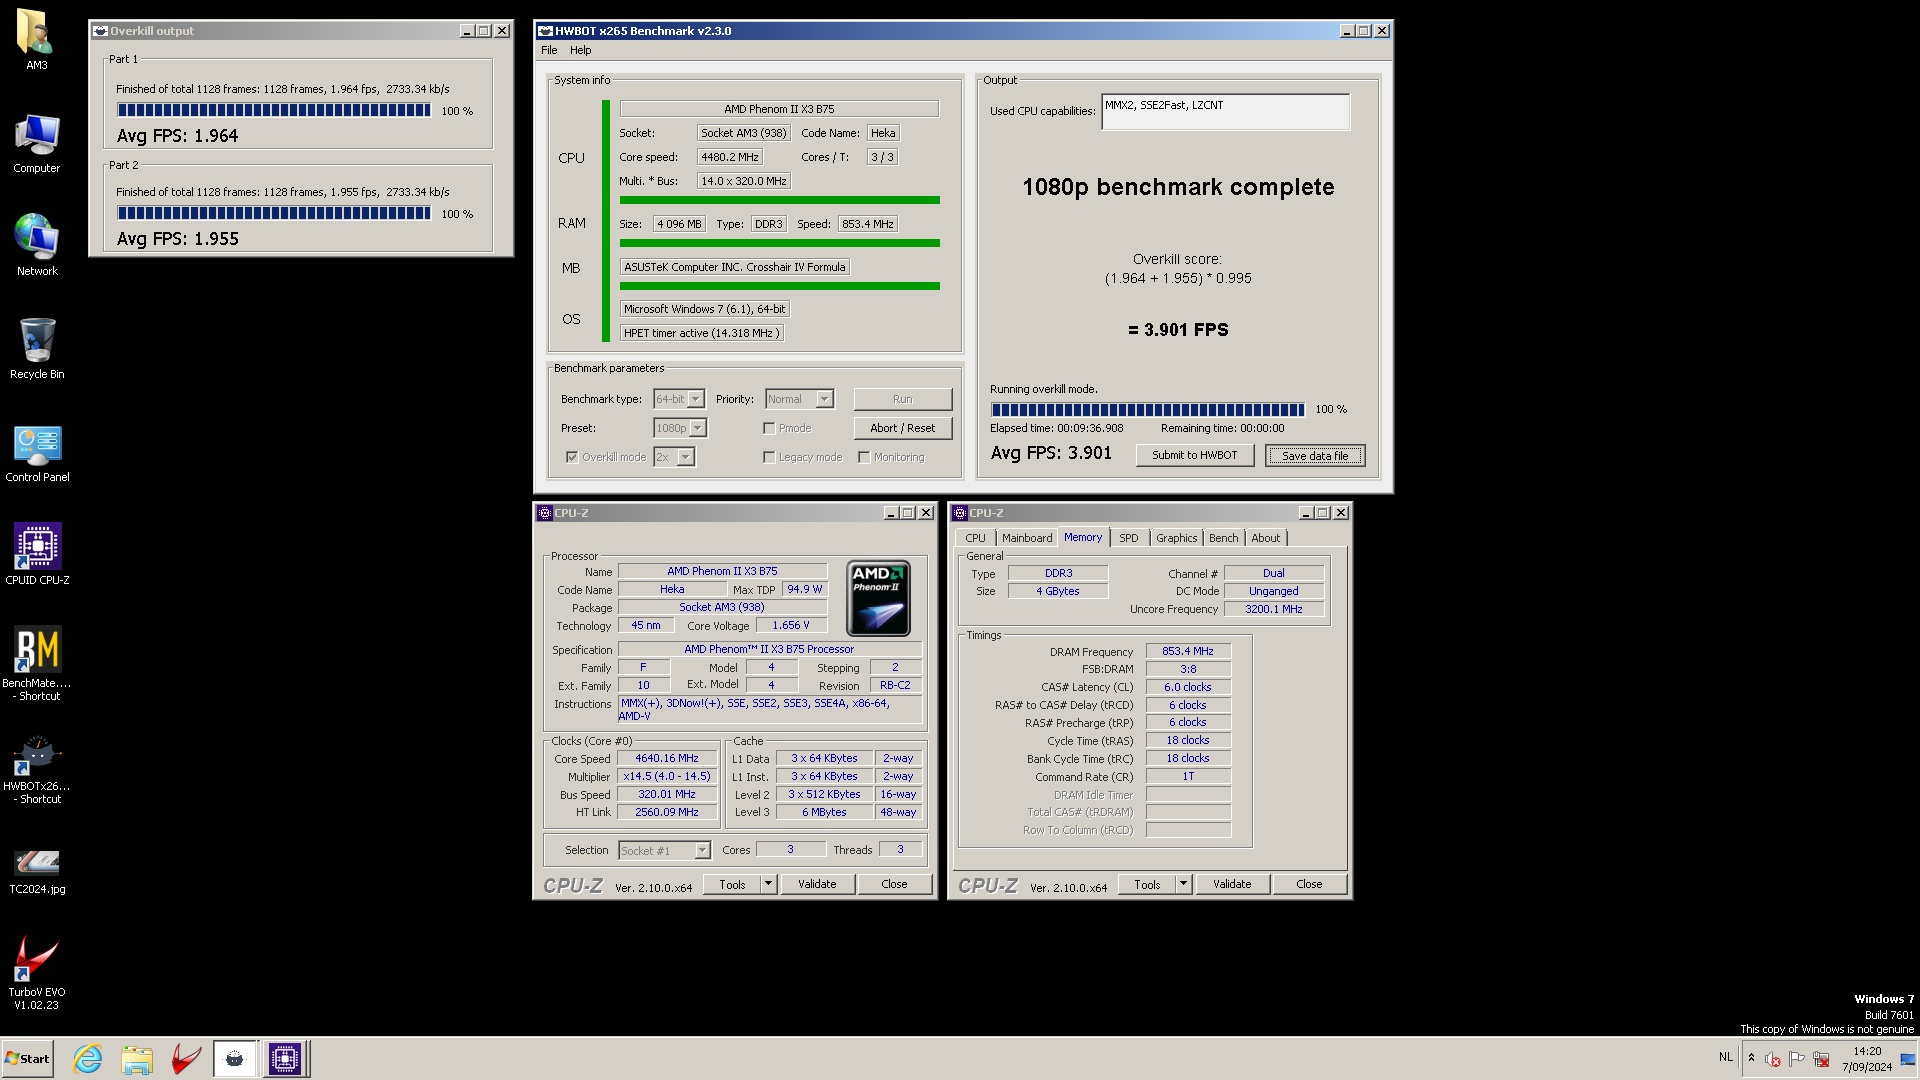
Task: Open the Network desktop icon
Action: coord(36,246)
